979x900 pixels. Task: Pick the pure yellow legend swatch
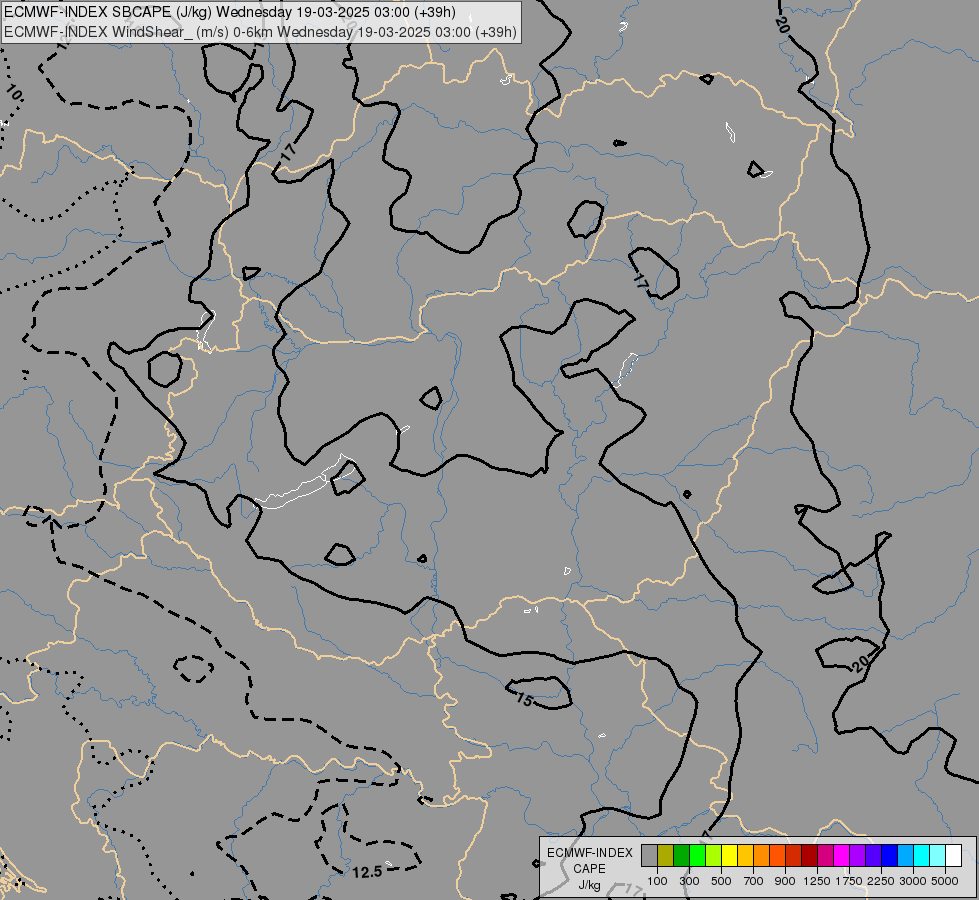pyautogui.click(x=729, y=856)
